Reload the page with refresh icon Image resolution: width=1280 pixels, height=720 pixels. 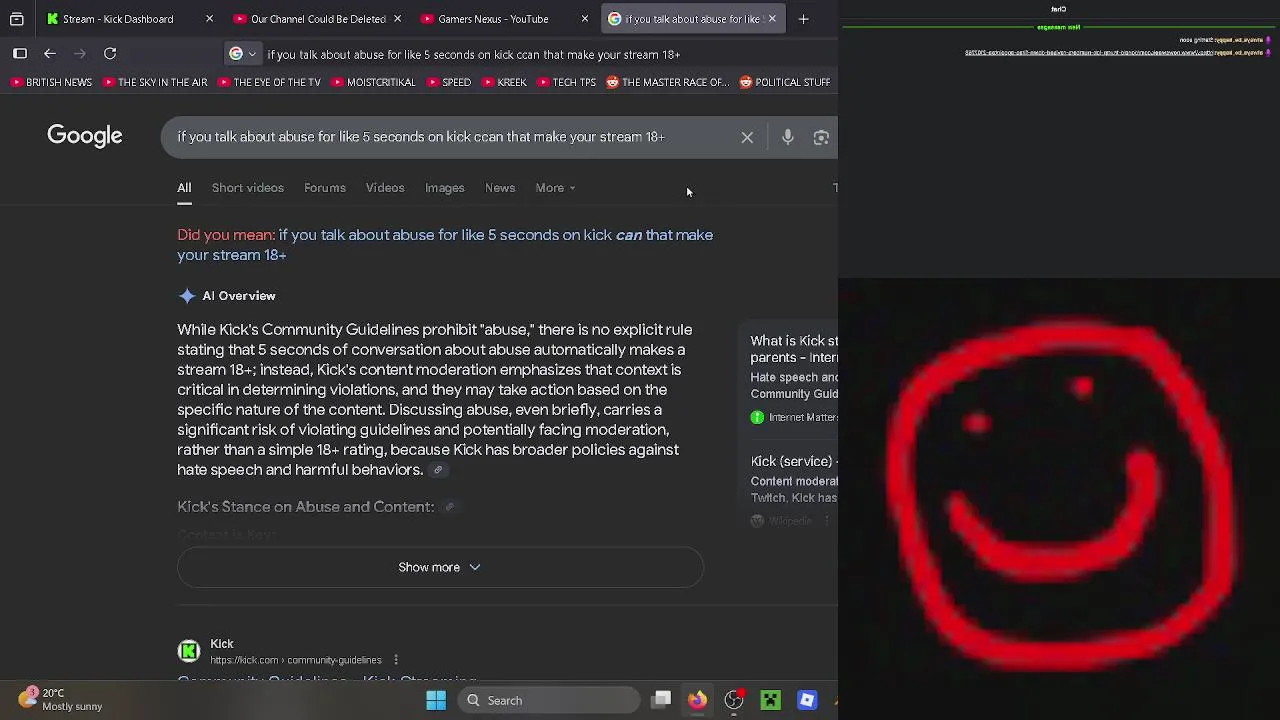pyautogui.click(x=110, y=54)
